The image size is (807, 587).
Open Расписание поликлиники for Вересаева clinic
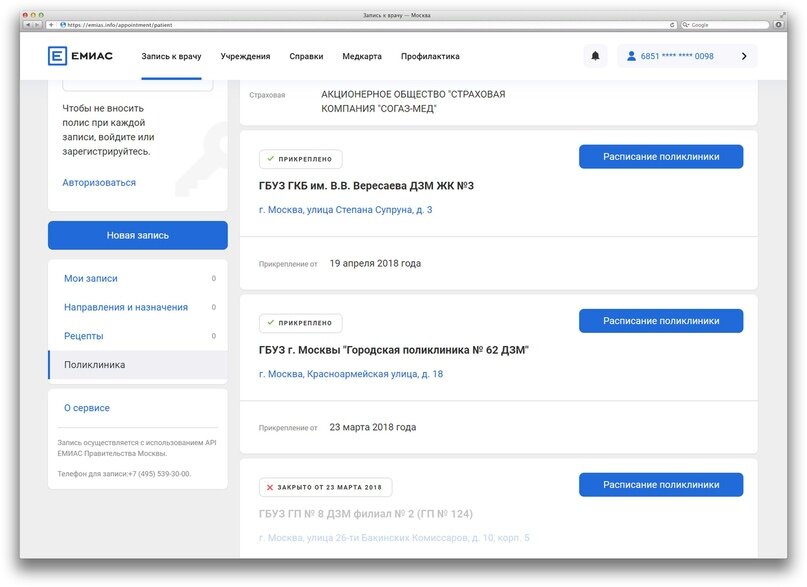point(660,156)
